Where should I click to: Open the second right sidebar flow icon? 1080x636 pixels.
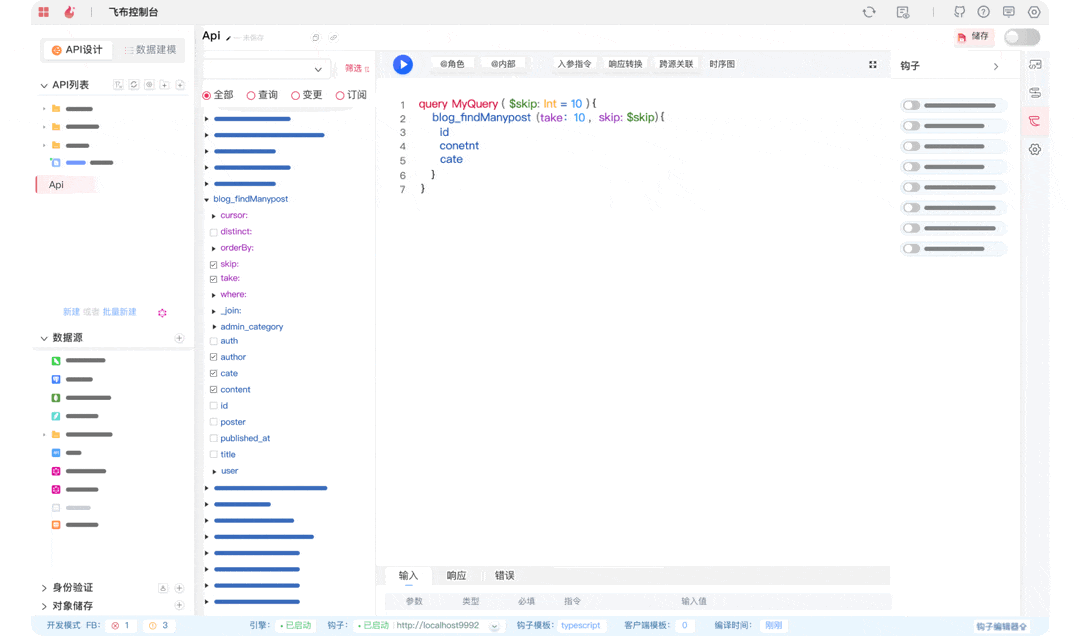coord(1035,92)
